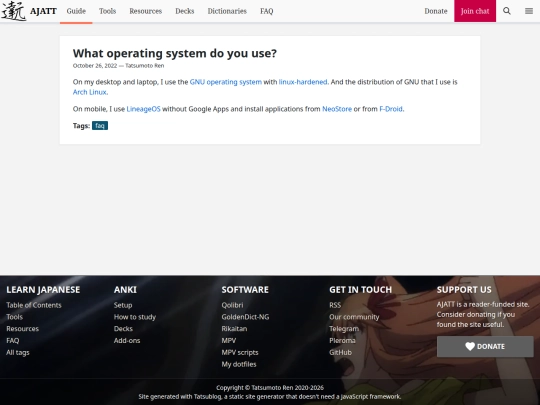
Task: Open Our community footer link
Action: (354, 317)
